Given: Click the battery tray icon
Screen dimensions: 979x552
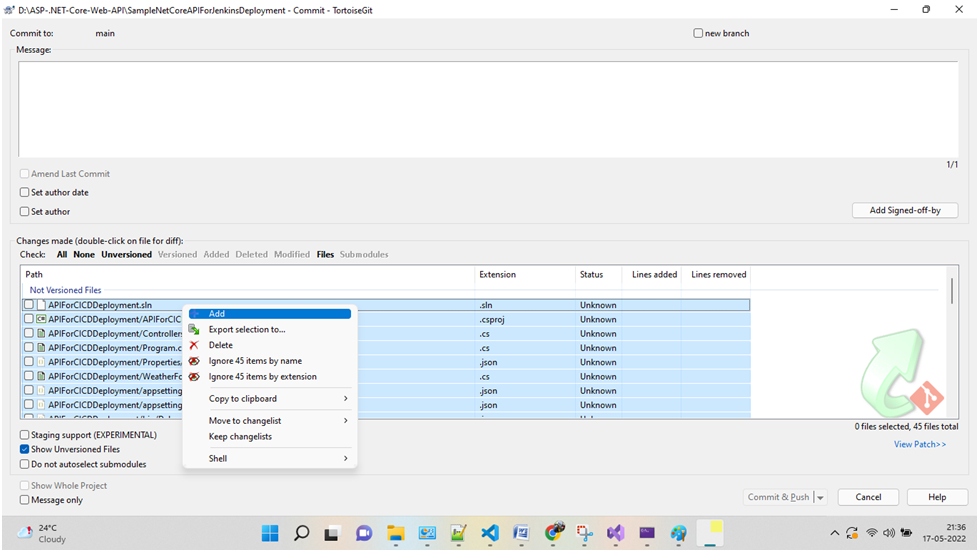Looking at the screenshot, I should tap(906, 533).
